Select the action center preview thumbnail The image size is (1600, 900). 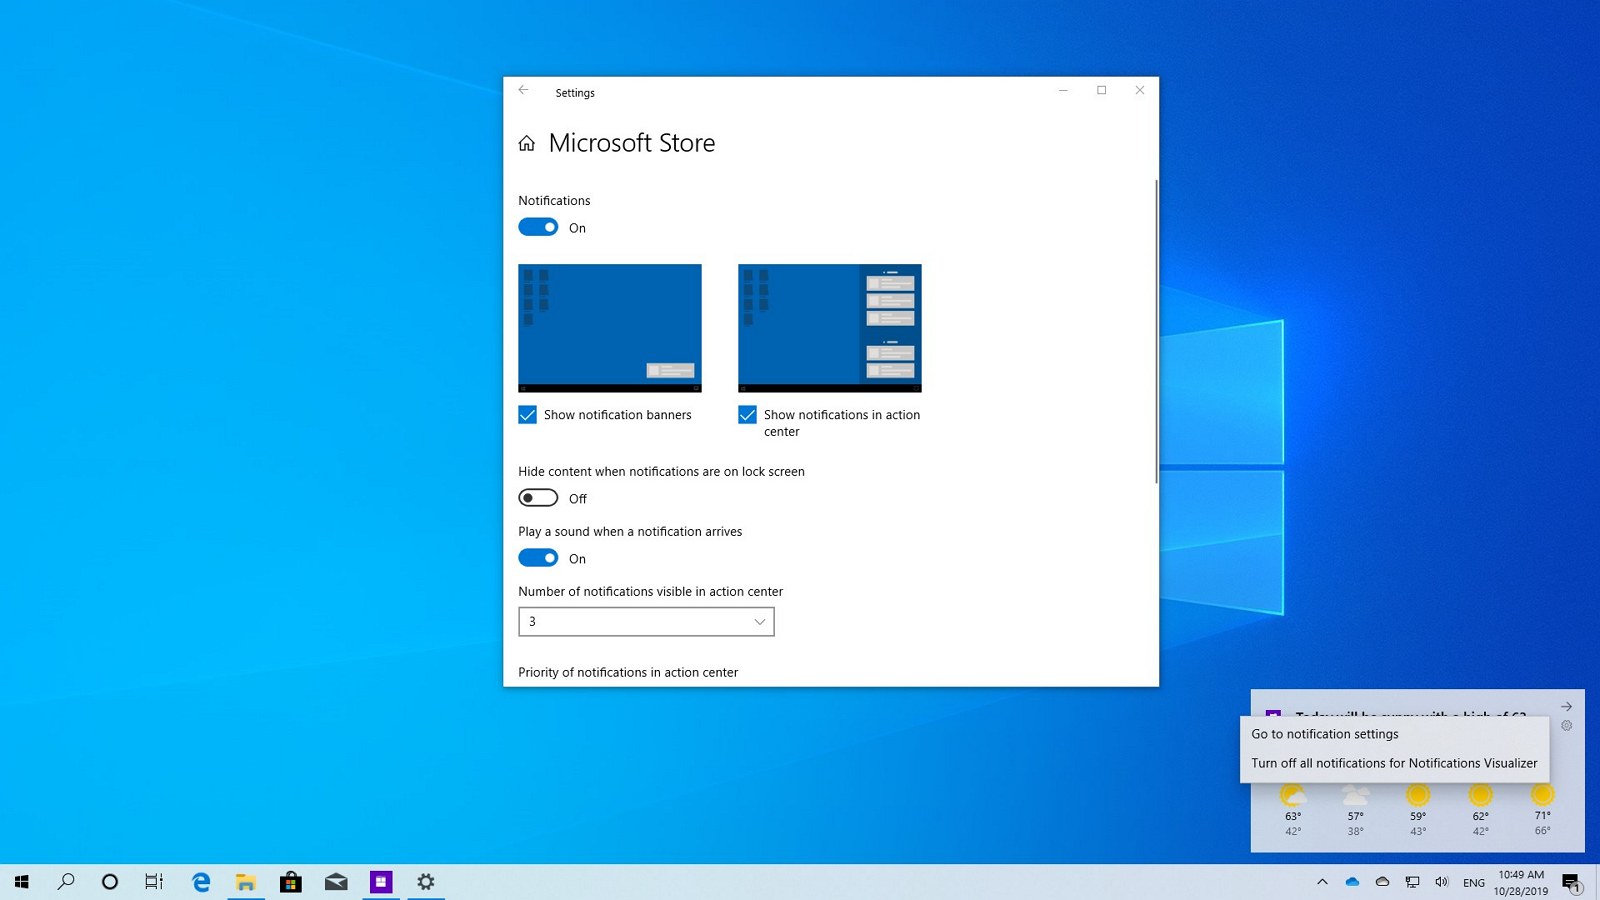(830, 328)
